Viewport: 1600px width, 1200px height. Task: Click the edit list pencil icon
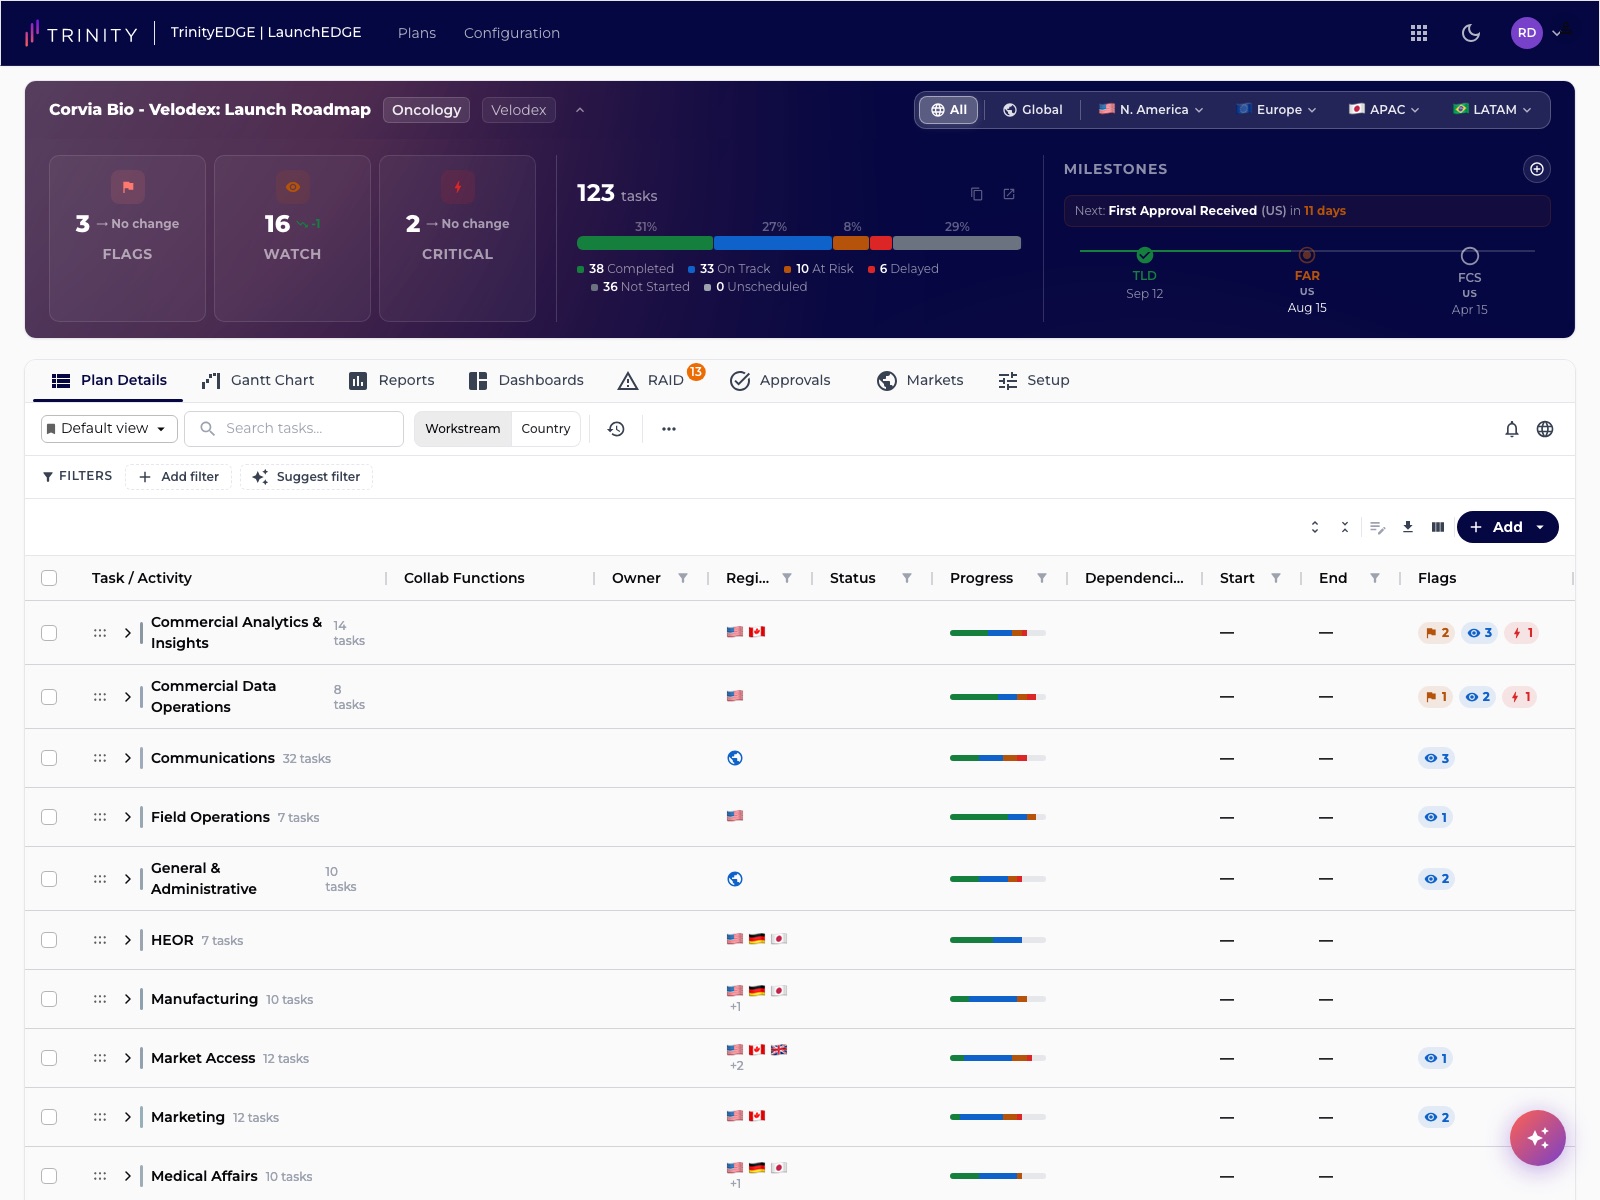point(1377,527)
